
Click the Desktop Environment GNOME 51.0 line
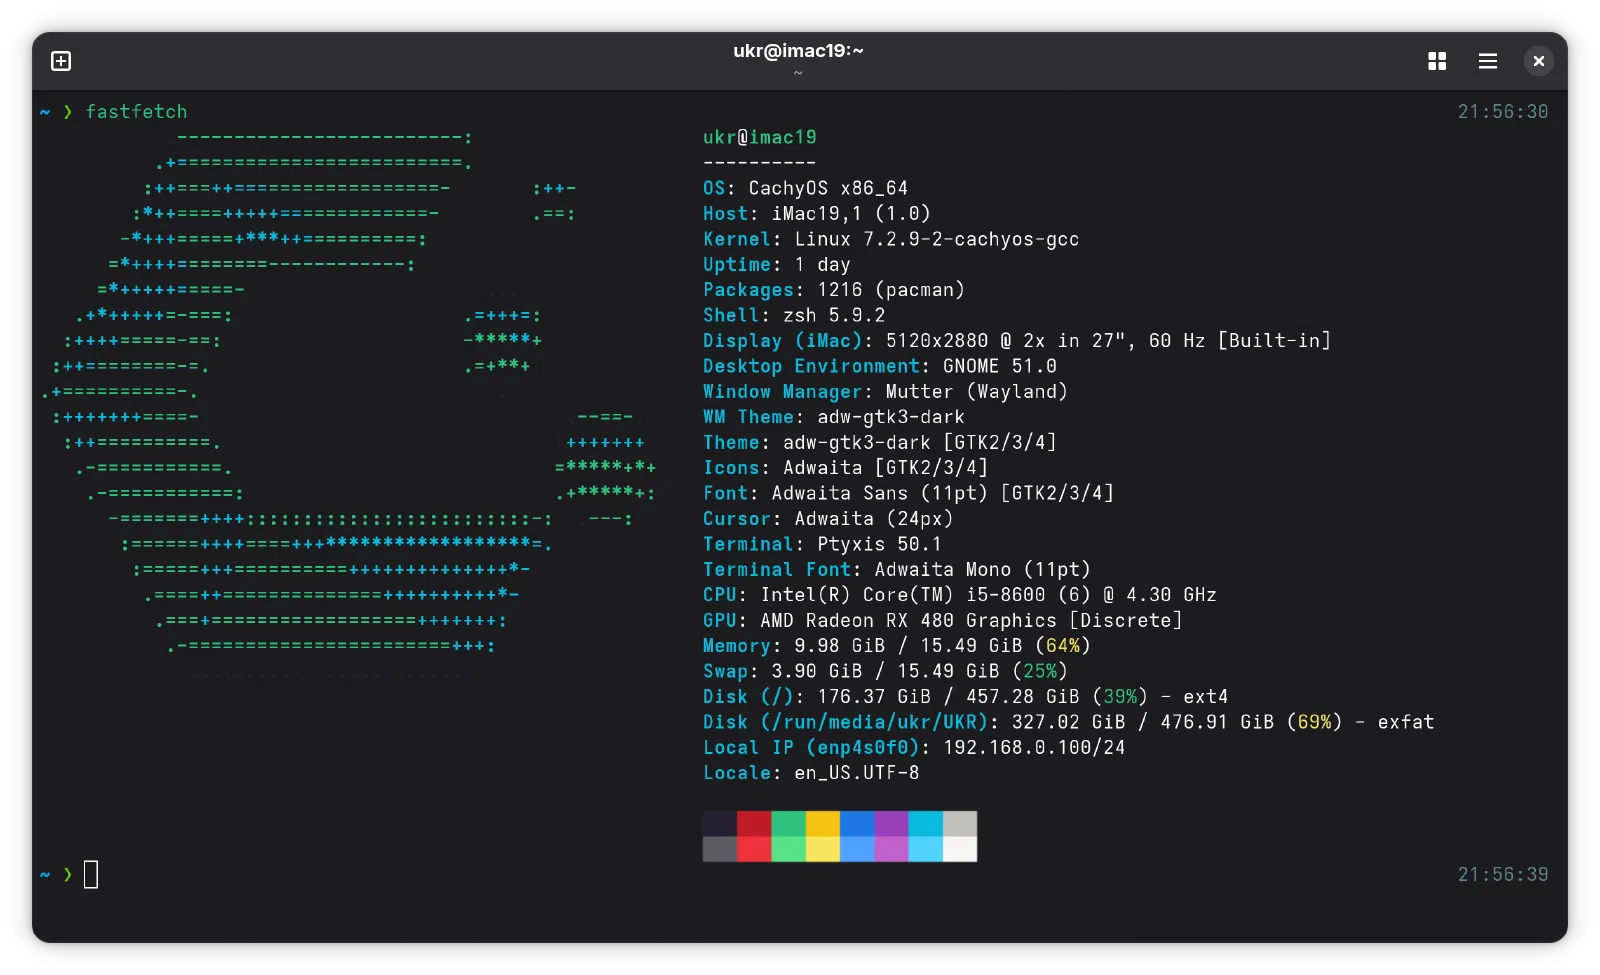tap(880, 366)
